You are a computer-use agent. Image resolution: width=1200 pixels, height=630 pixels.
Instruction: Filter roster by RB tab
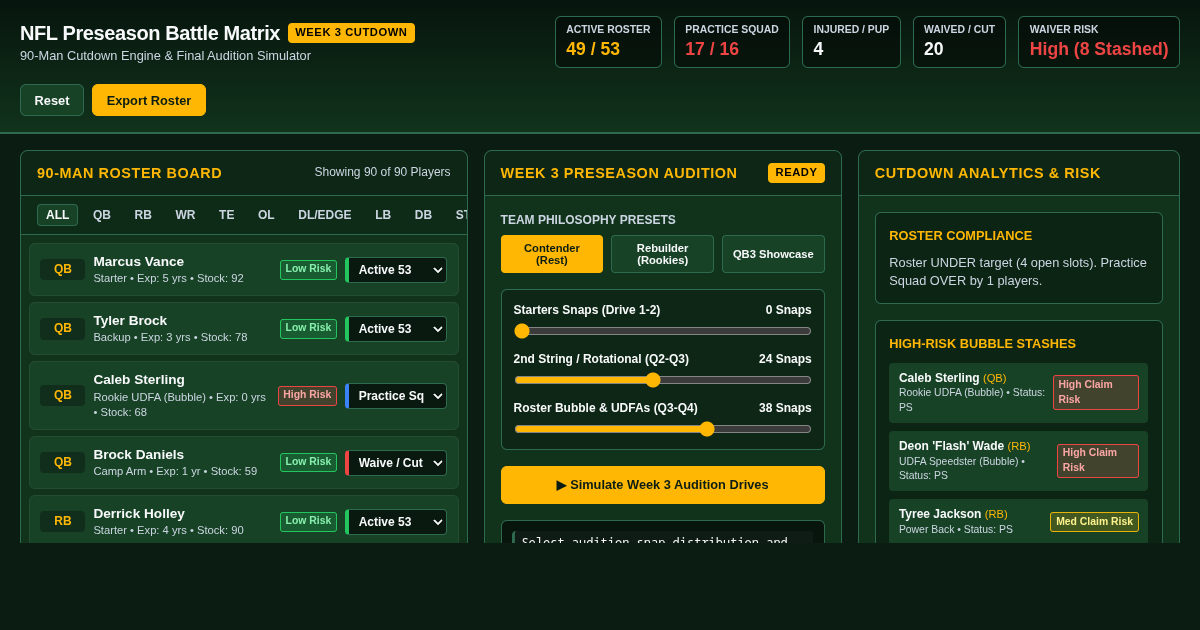(143, 215)
